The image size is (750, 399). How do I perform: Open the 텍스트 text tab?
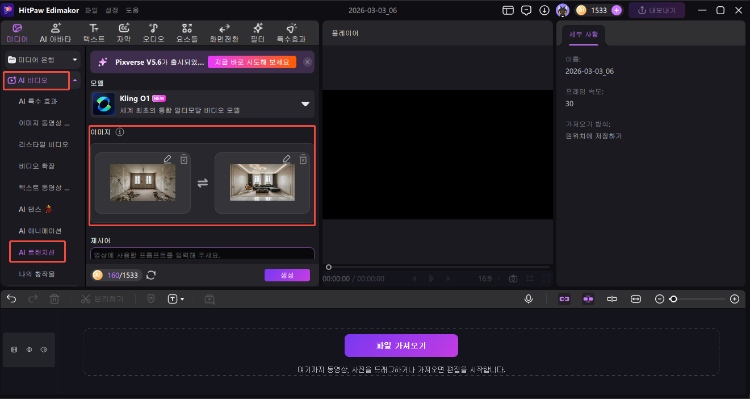coord(94,33)
